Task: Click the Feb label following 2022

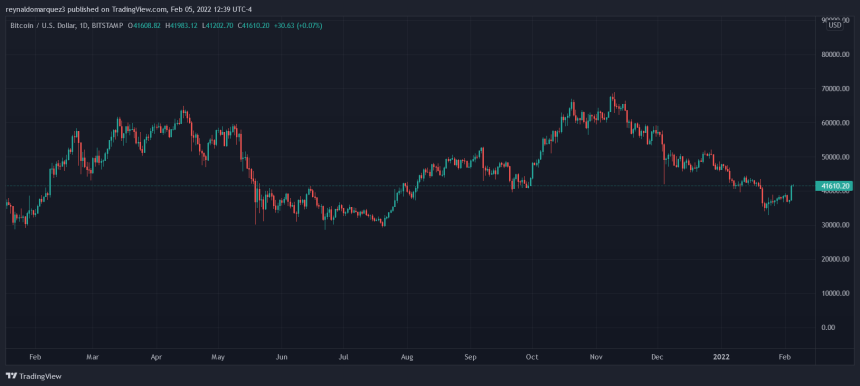Action: [x=785, y=357]
